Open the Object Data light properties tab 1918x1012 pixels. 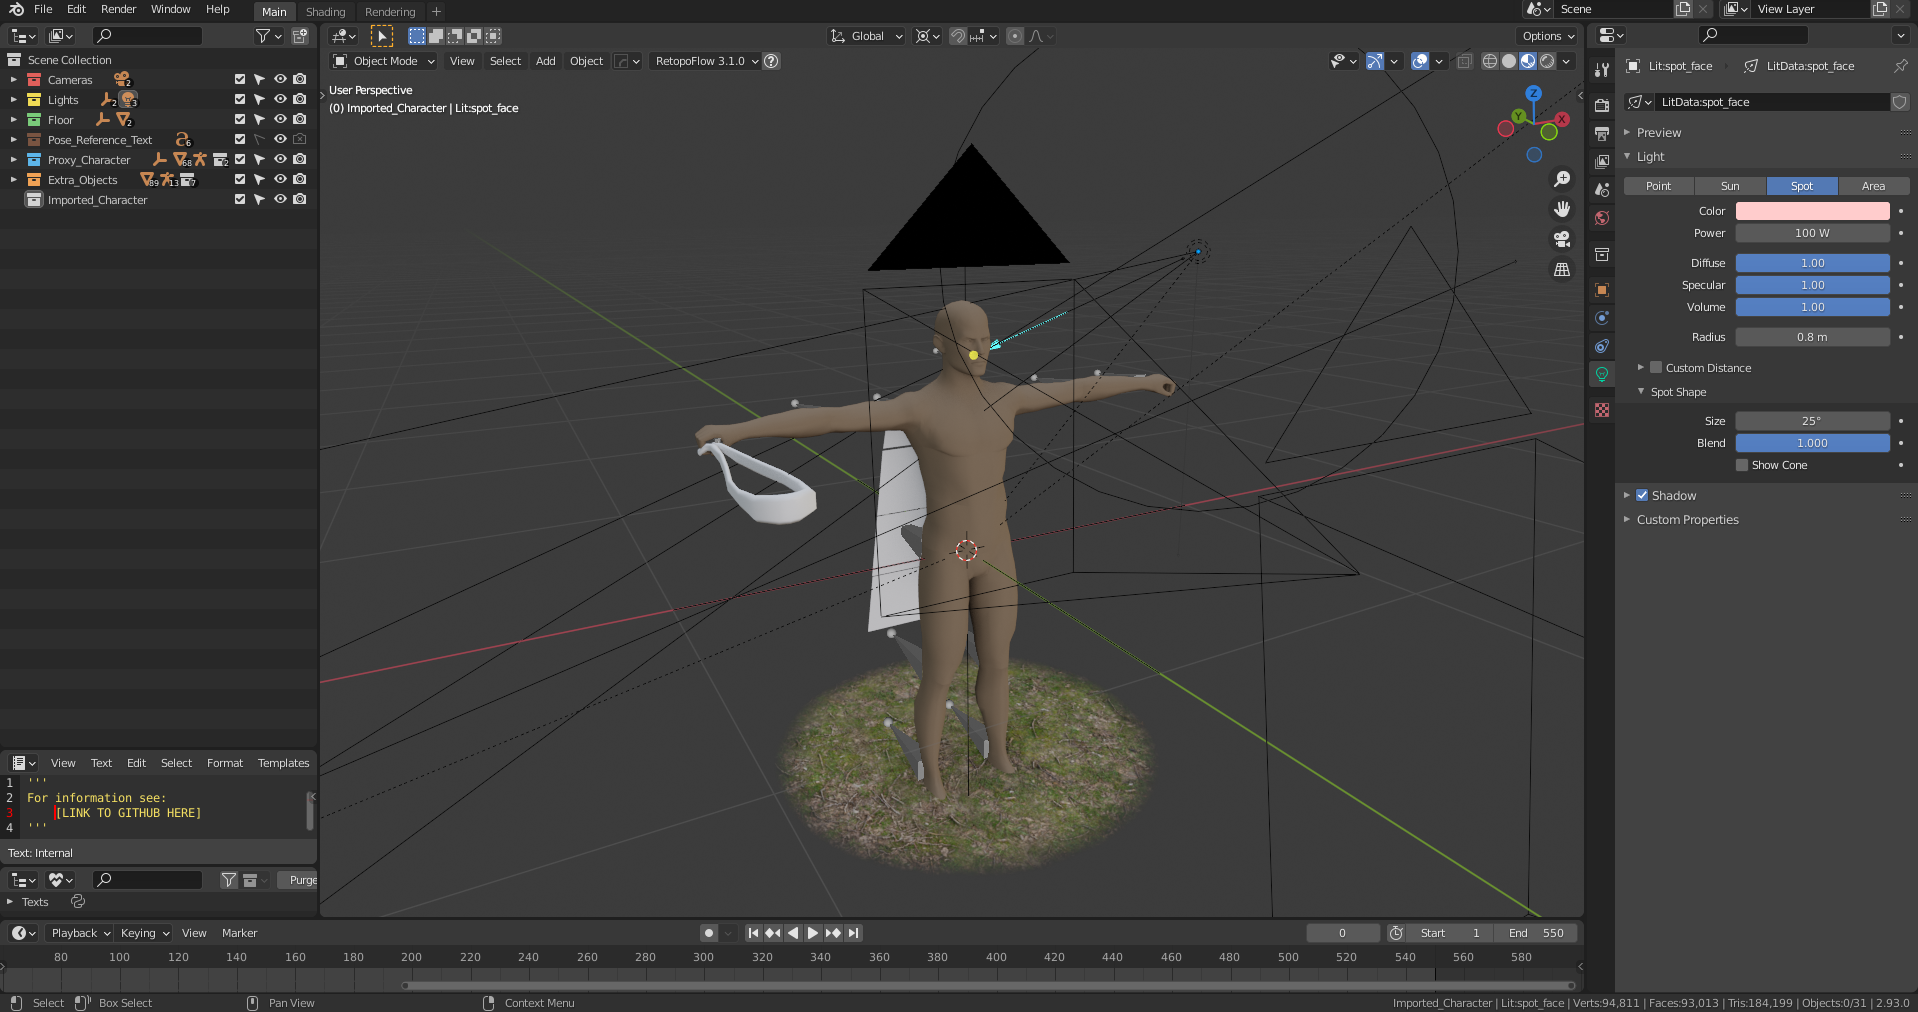tap(1602, 374)
